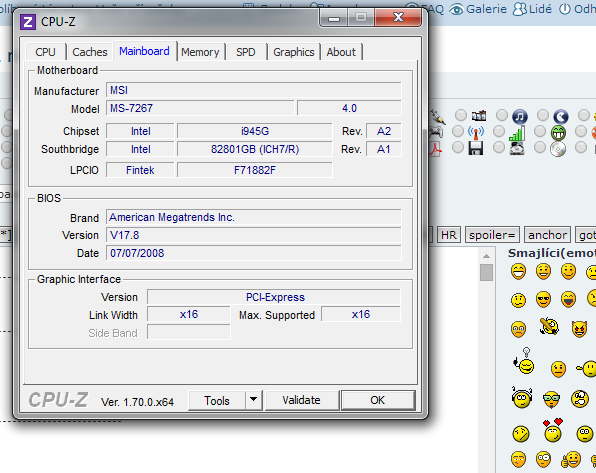
Task: Click the BIOS brand American Megatrends Inc.
Action: point(254,217)
